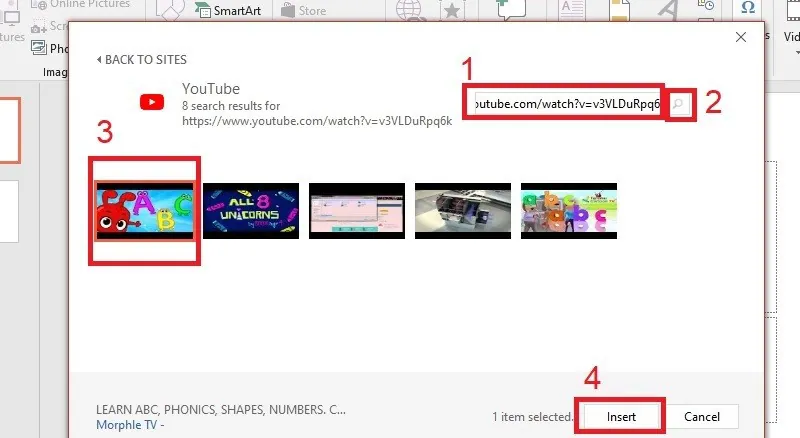Close the Insert Video dialog
Screen dimensions: 800x438
[741, 37]
